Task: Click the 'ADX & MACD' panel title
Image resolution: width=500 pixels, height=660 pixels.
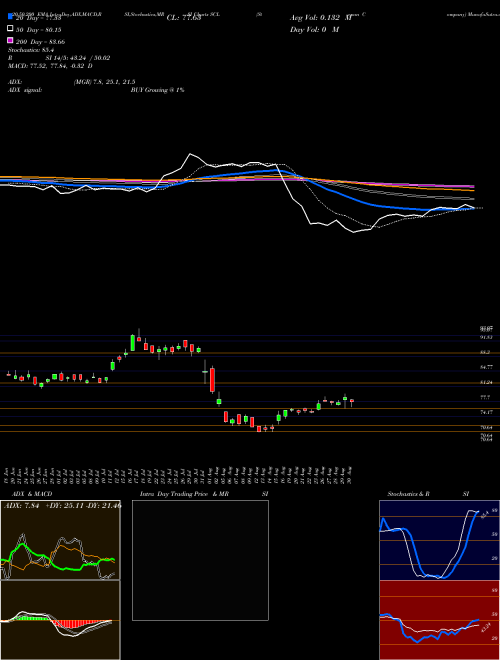Action: click(32, 494)
